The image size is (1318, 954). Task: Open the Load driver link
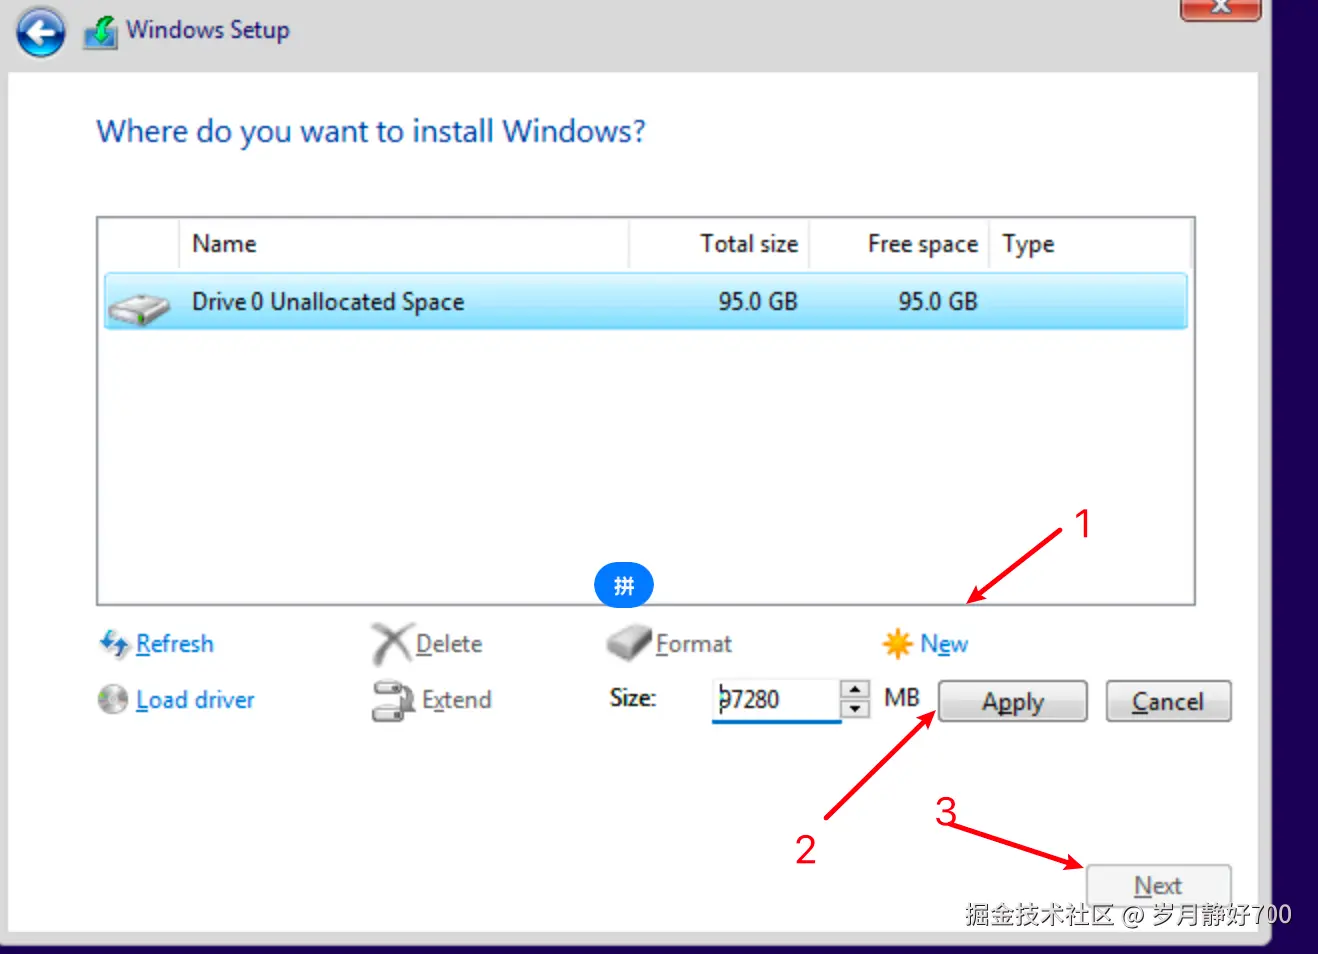[195, 699]
